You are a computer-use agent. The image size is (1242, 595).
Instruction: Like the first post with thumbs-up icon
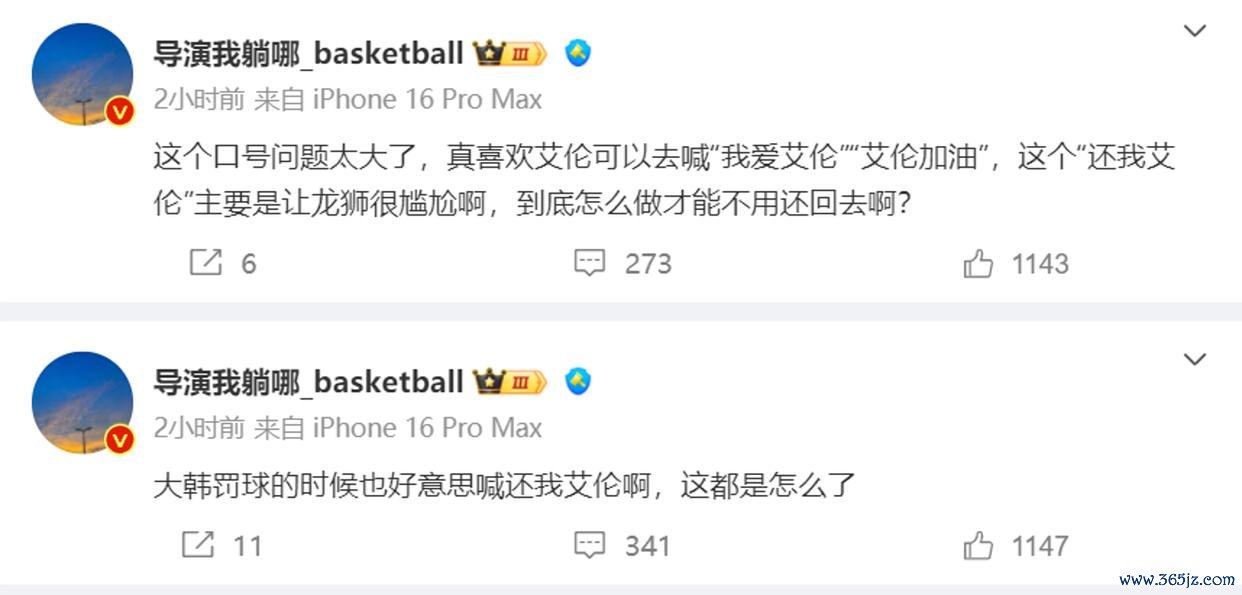pyautogui.click(x=977, y=263)
